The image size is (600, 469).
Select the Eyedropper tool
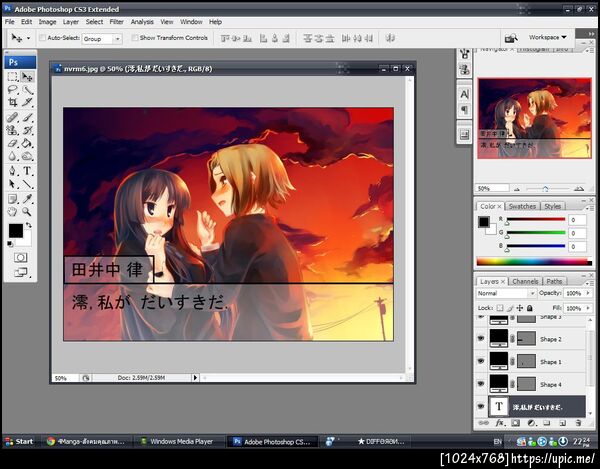(x=27, y=199)
